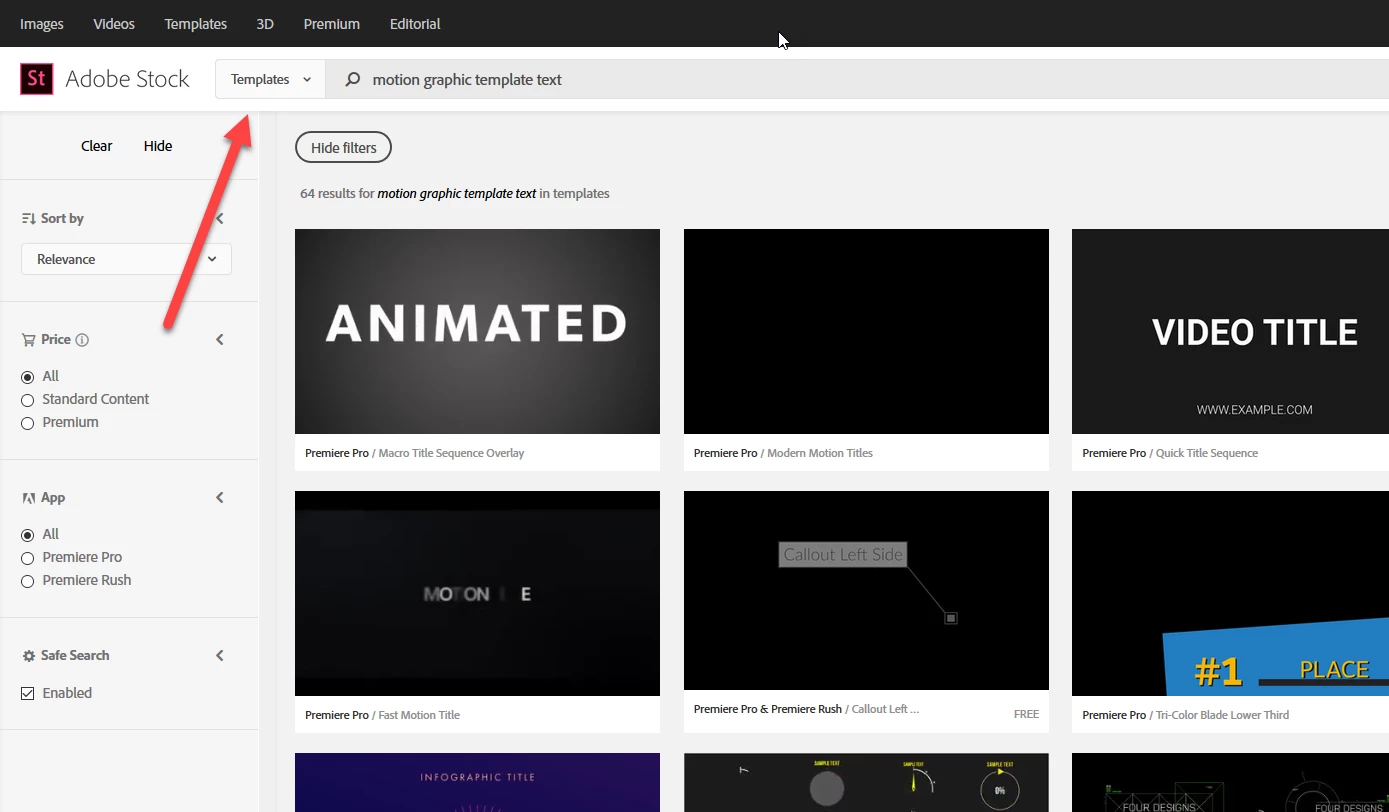Select Premium price option

tap(28, 423)
